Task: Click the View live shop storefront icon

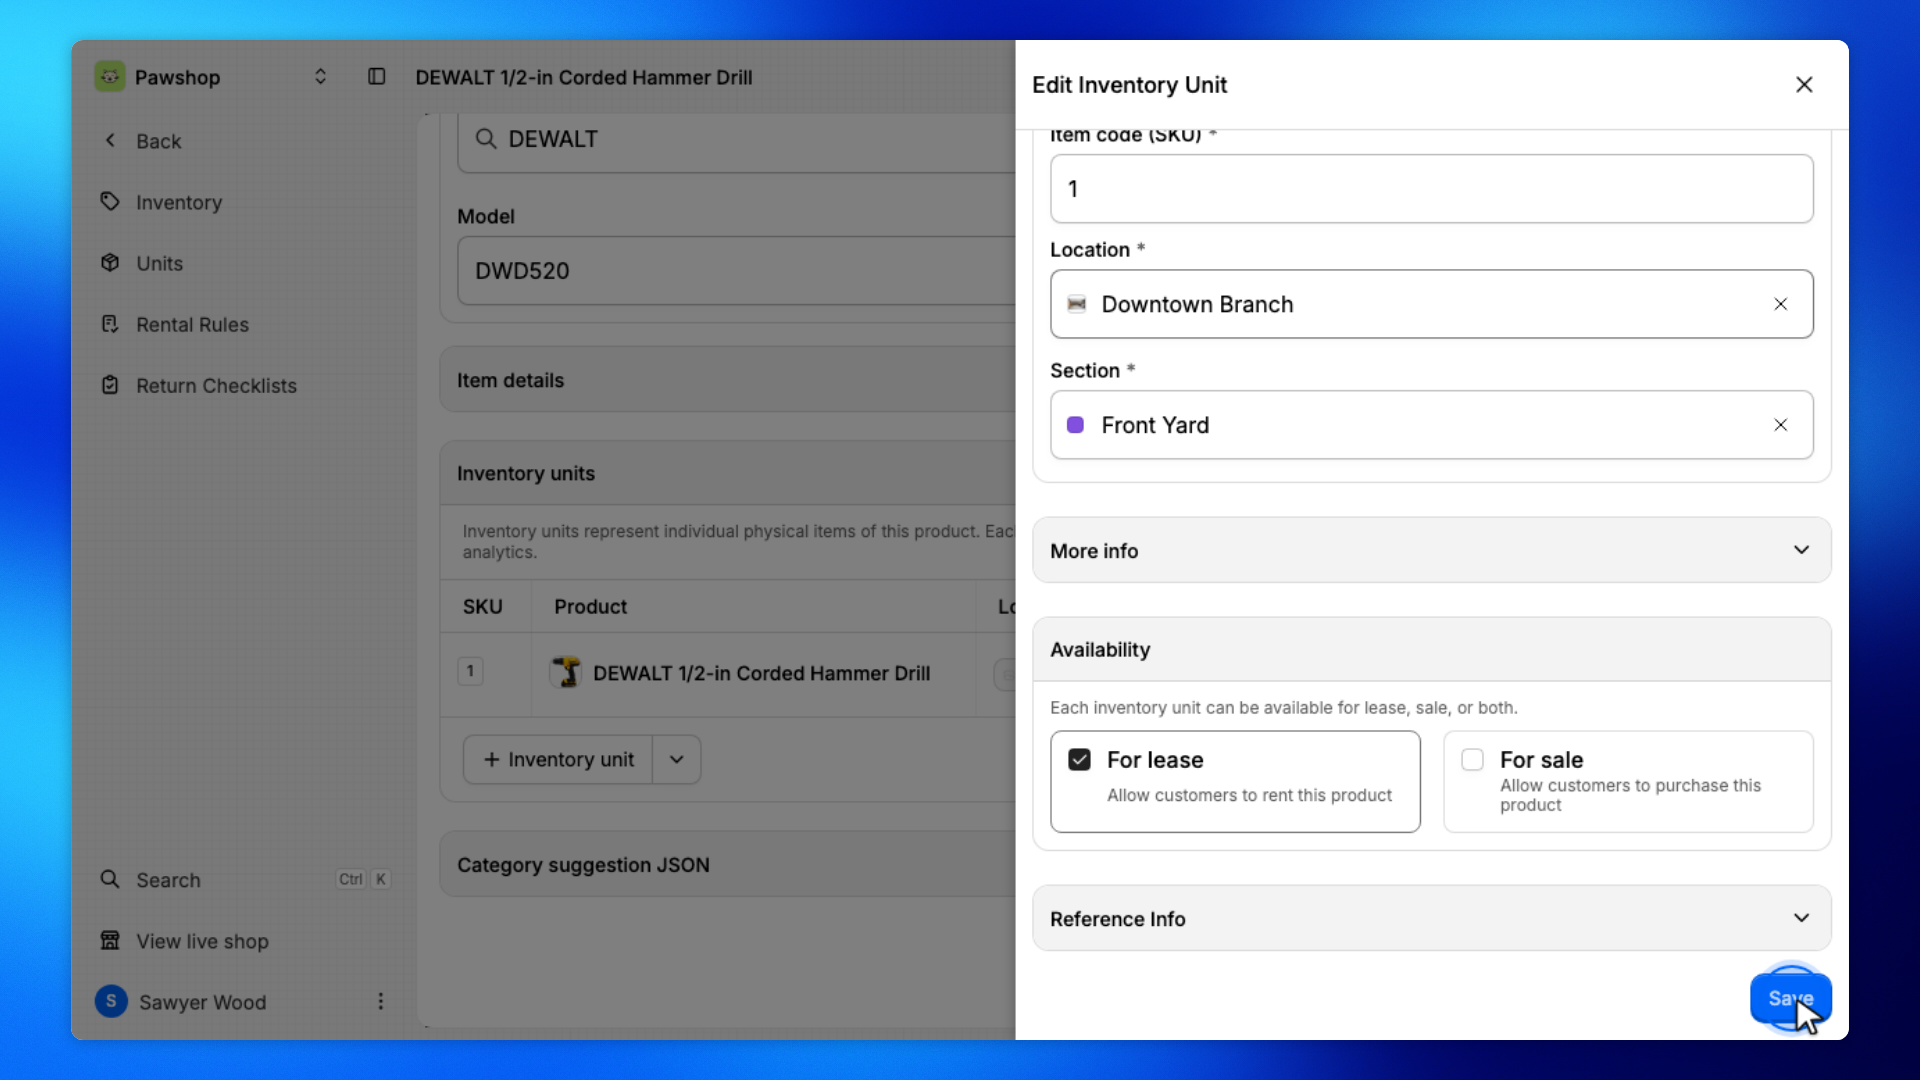Action: coord(110,940)
